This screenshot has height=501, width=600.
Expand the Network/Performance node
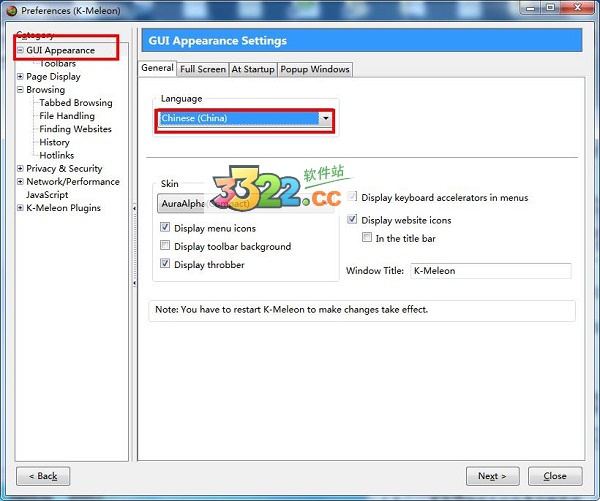(x=20, y=181)
